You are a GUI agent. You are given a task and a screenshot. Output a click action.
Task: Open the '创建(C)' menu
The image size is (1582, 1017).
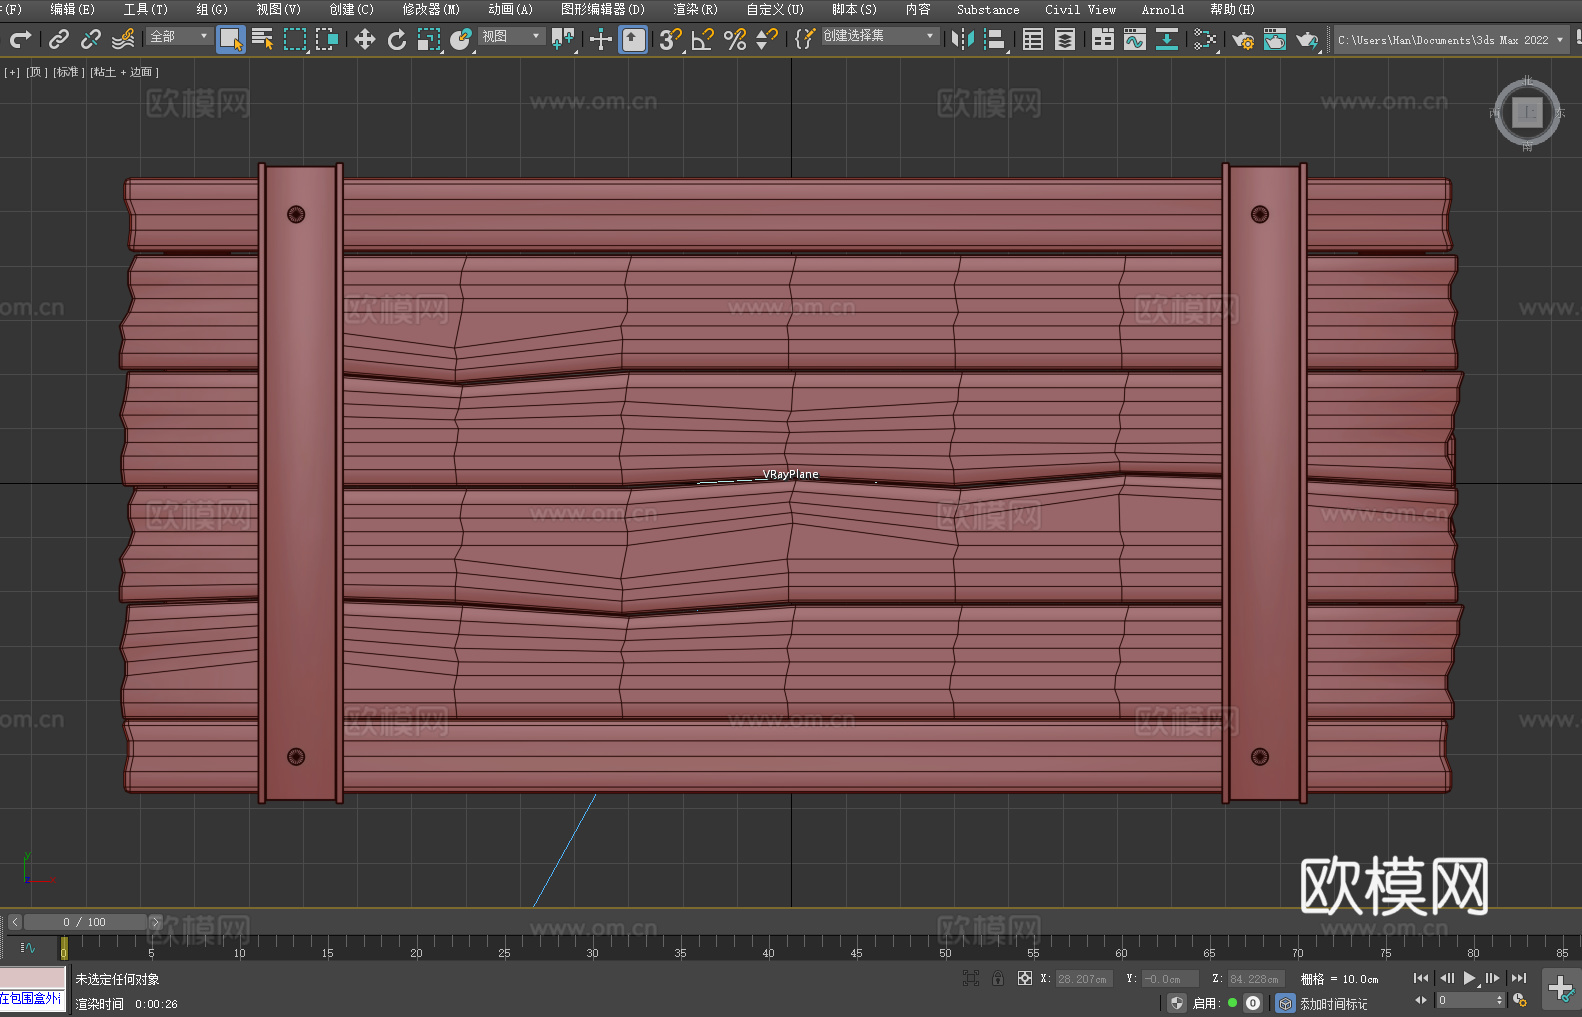click(x=351, y=9)
